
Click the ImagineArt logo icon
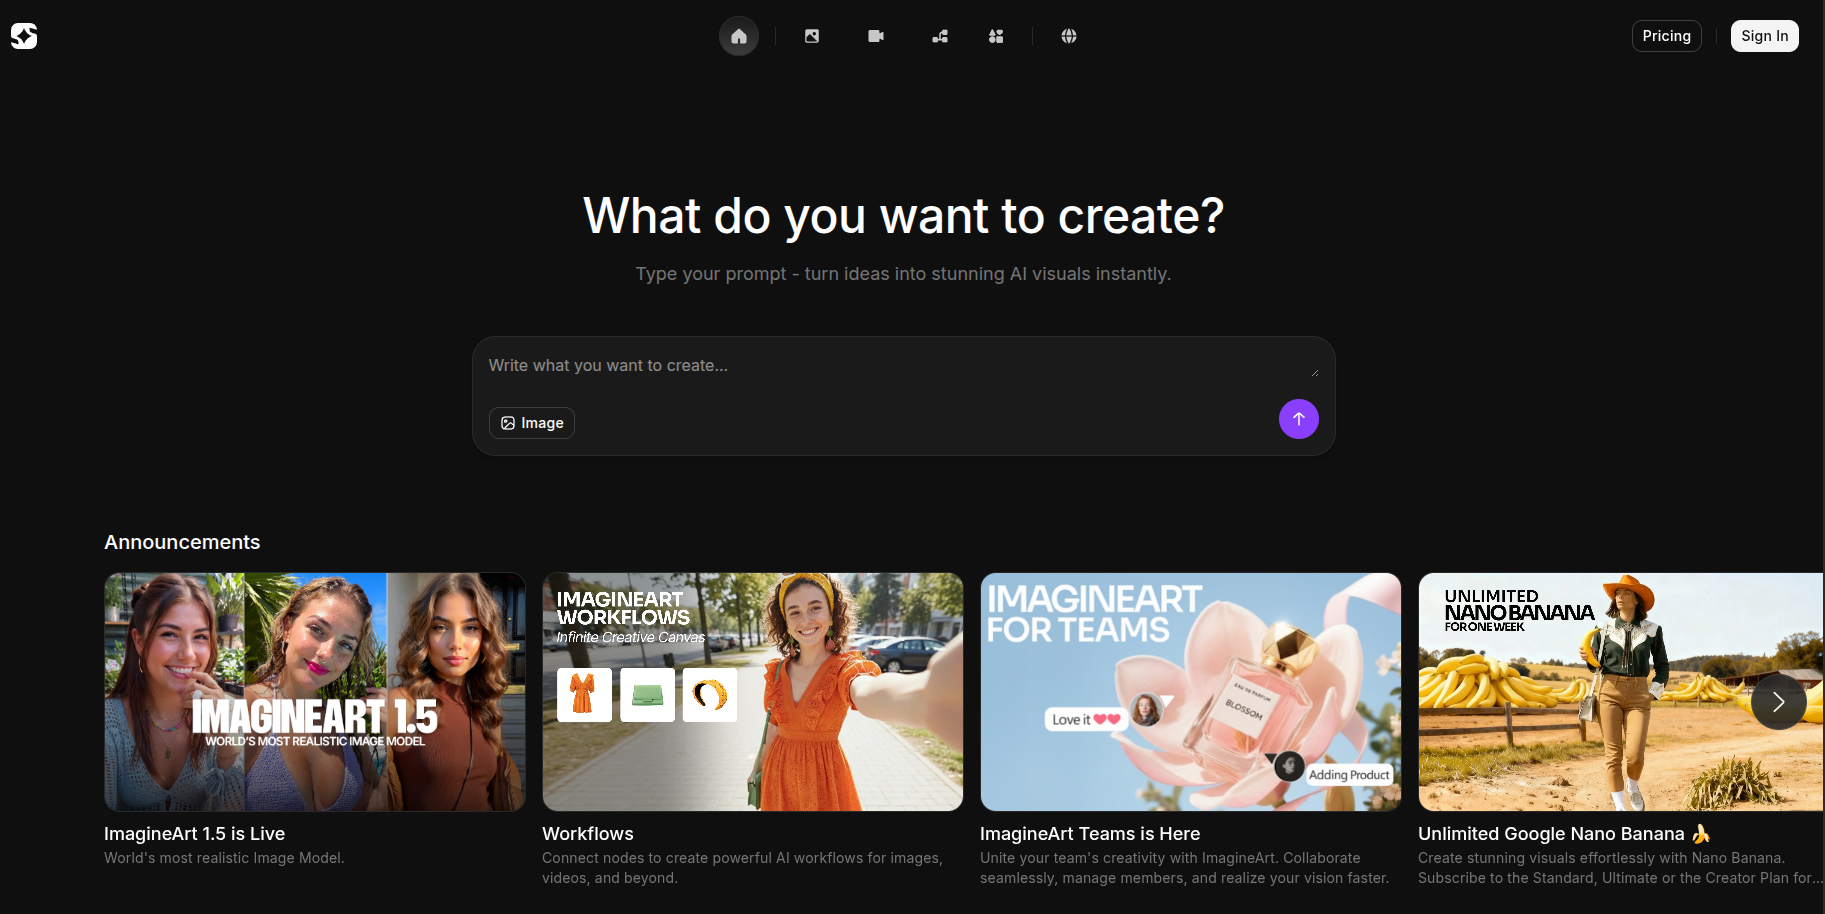point(24,36)
